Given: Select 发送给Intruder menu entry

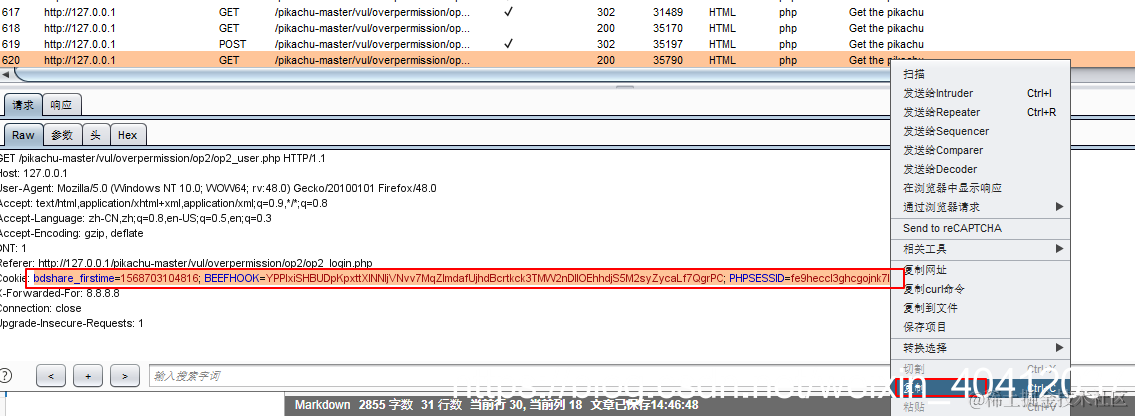Looking at the screenshot, I should pyautogui.click(x=979, y=93).
